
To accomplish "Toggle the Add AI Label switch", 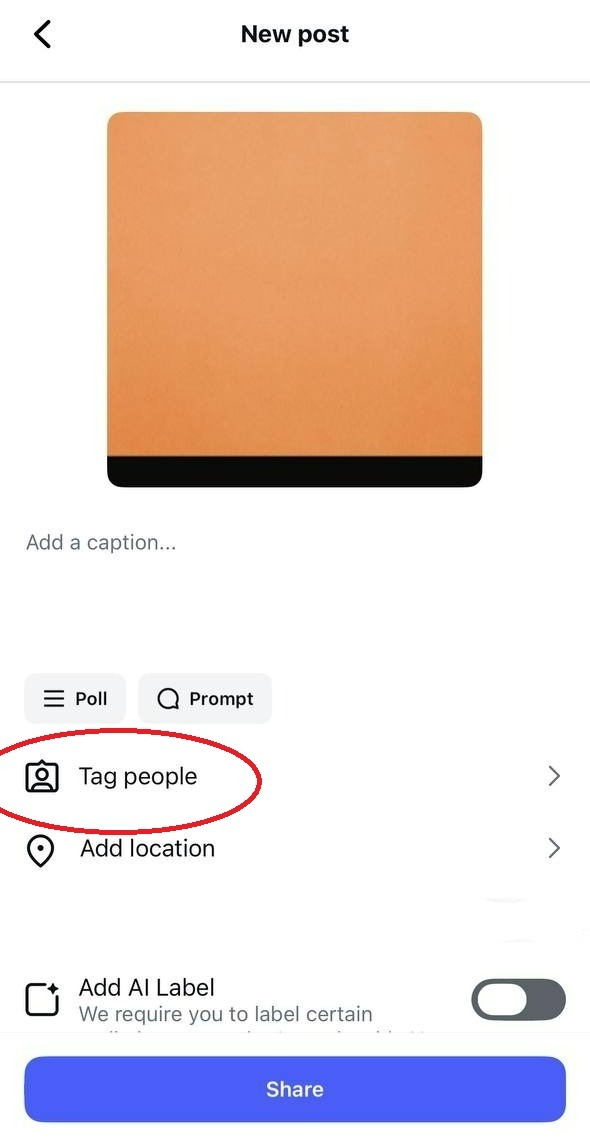I will click(x=518, y=999).
